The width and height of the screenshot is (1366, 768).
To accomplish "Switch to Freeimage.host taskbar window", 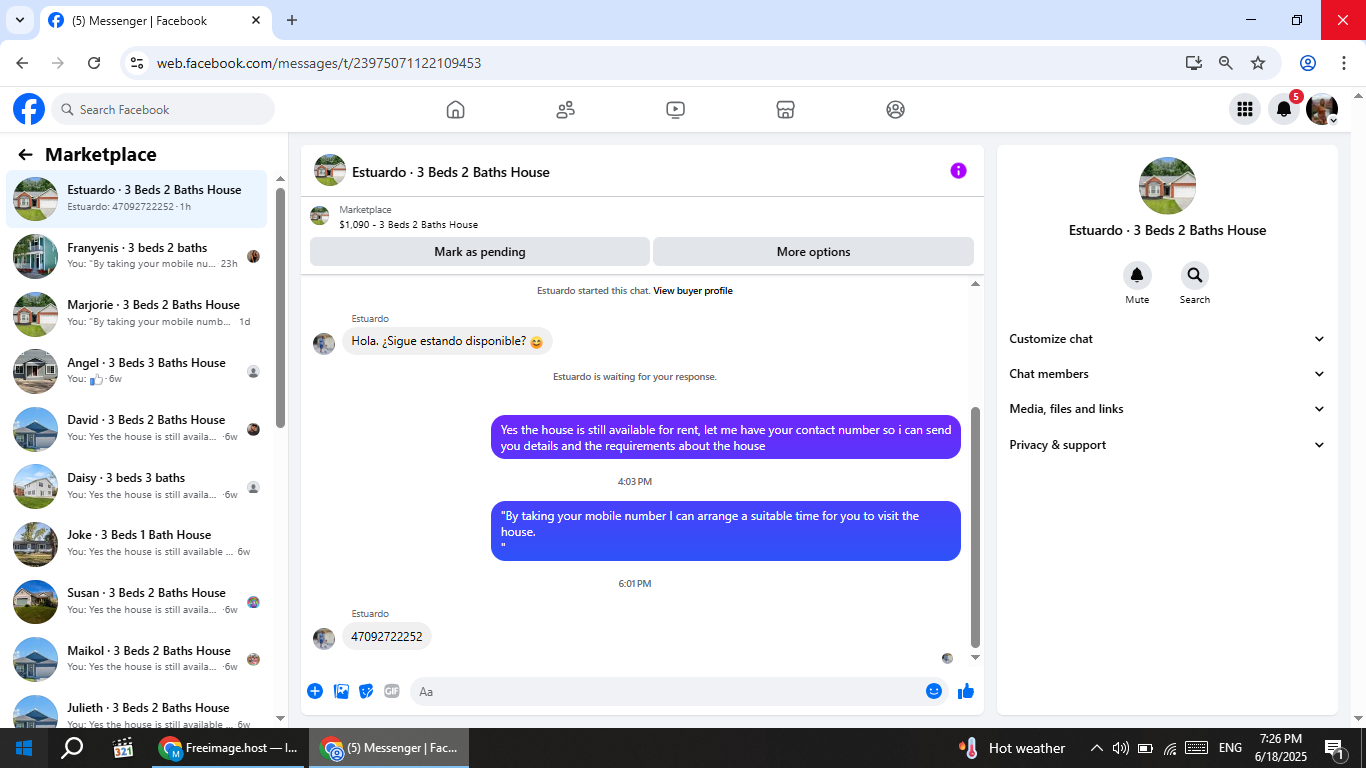I will tap(228, 748).
